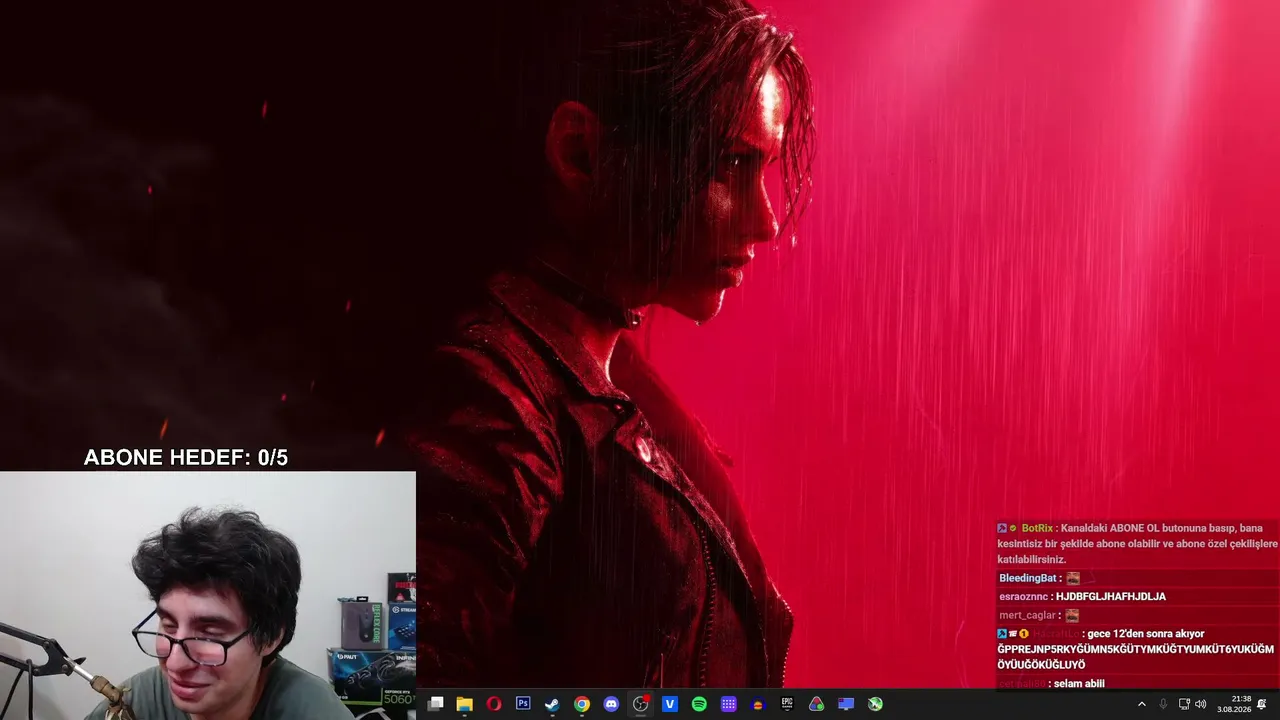Open the blue V app in taskbar
Image resolution: width=1280 pixels, height=720 pixels.
point(670,704)
